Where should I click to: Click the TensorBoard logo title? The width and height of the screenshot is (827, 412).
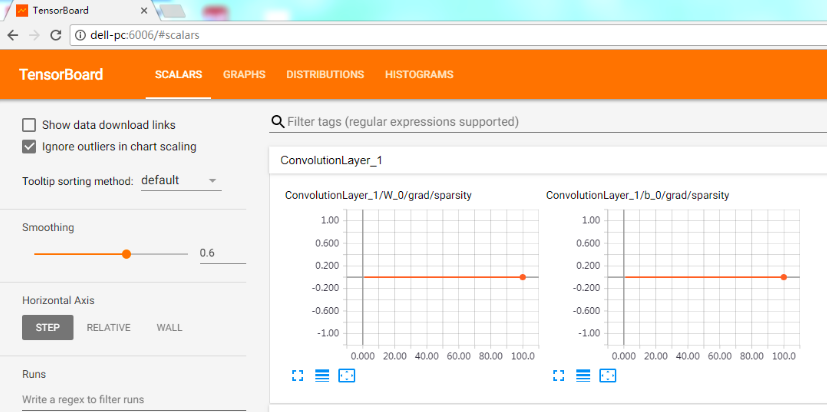[x=61, y=74]
